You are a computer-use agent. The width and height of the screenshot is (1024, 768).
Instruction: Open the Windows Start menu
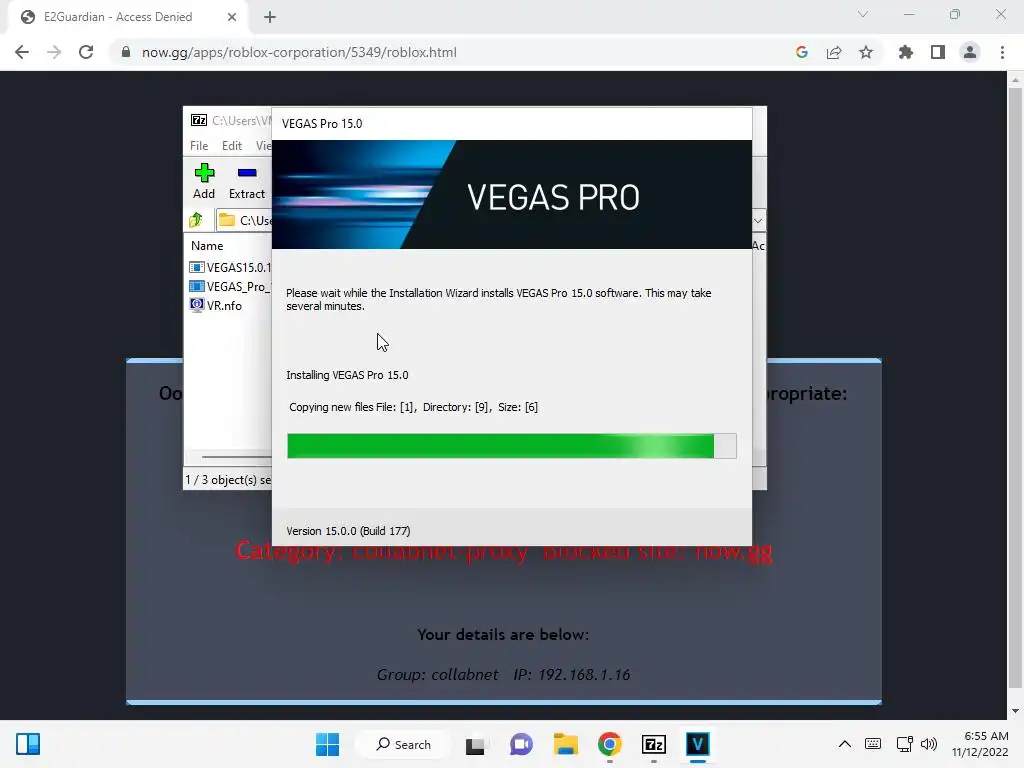point(327,744)
